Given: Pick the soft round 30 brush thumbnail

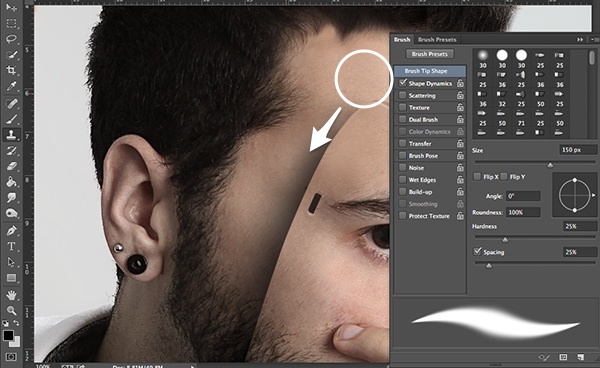Looking at the screenshot, I should tap(483, 55).
